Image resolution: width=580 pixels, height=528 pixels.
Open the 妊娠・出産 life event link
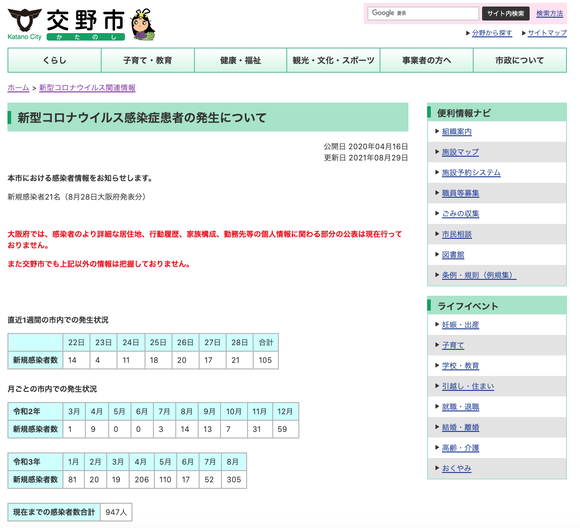(x=460, y=325)
